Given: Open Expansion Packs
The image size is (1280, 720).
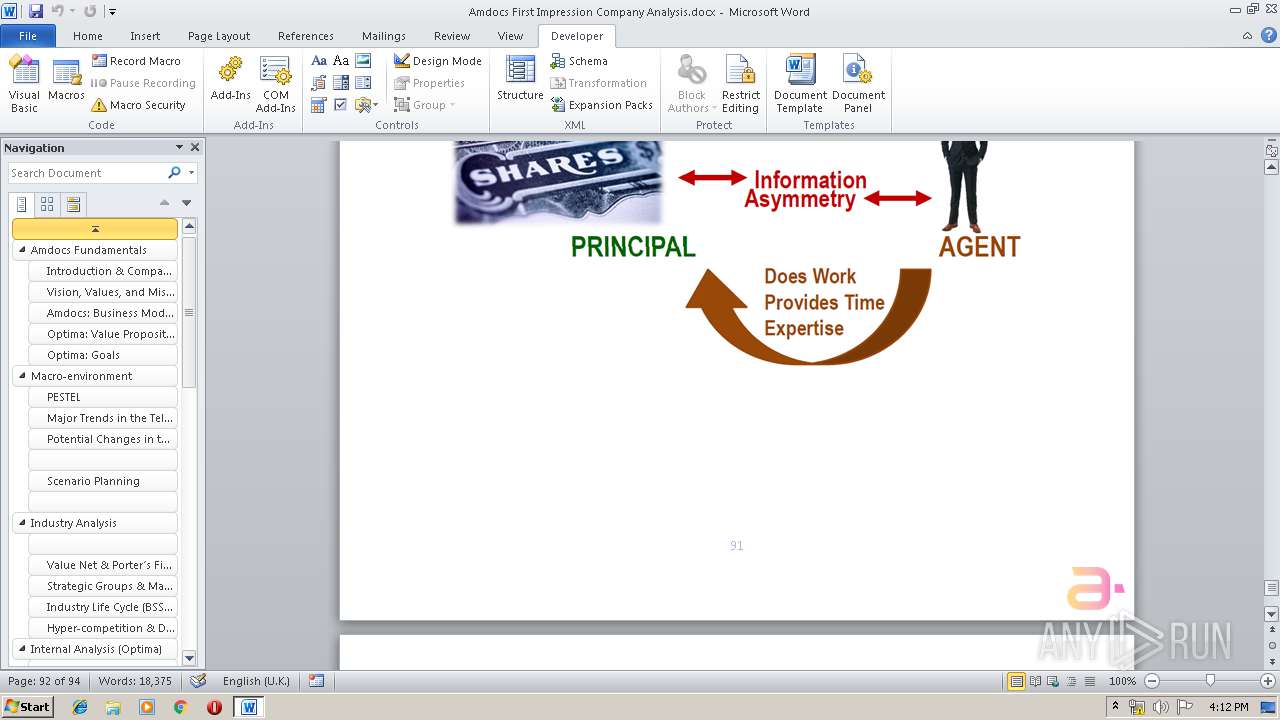Looking at the screenshot, I should coord(601,105).
